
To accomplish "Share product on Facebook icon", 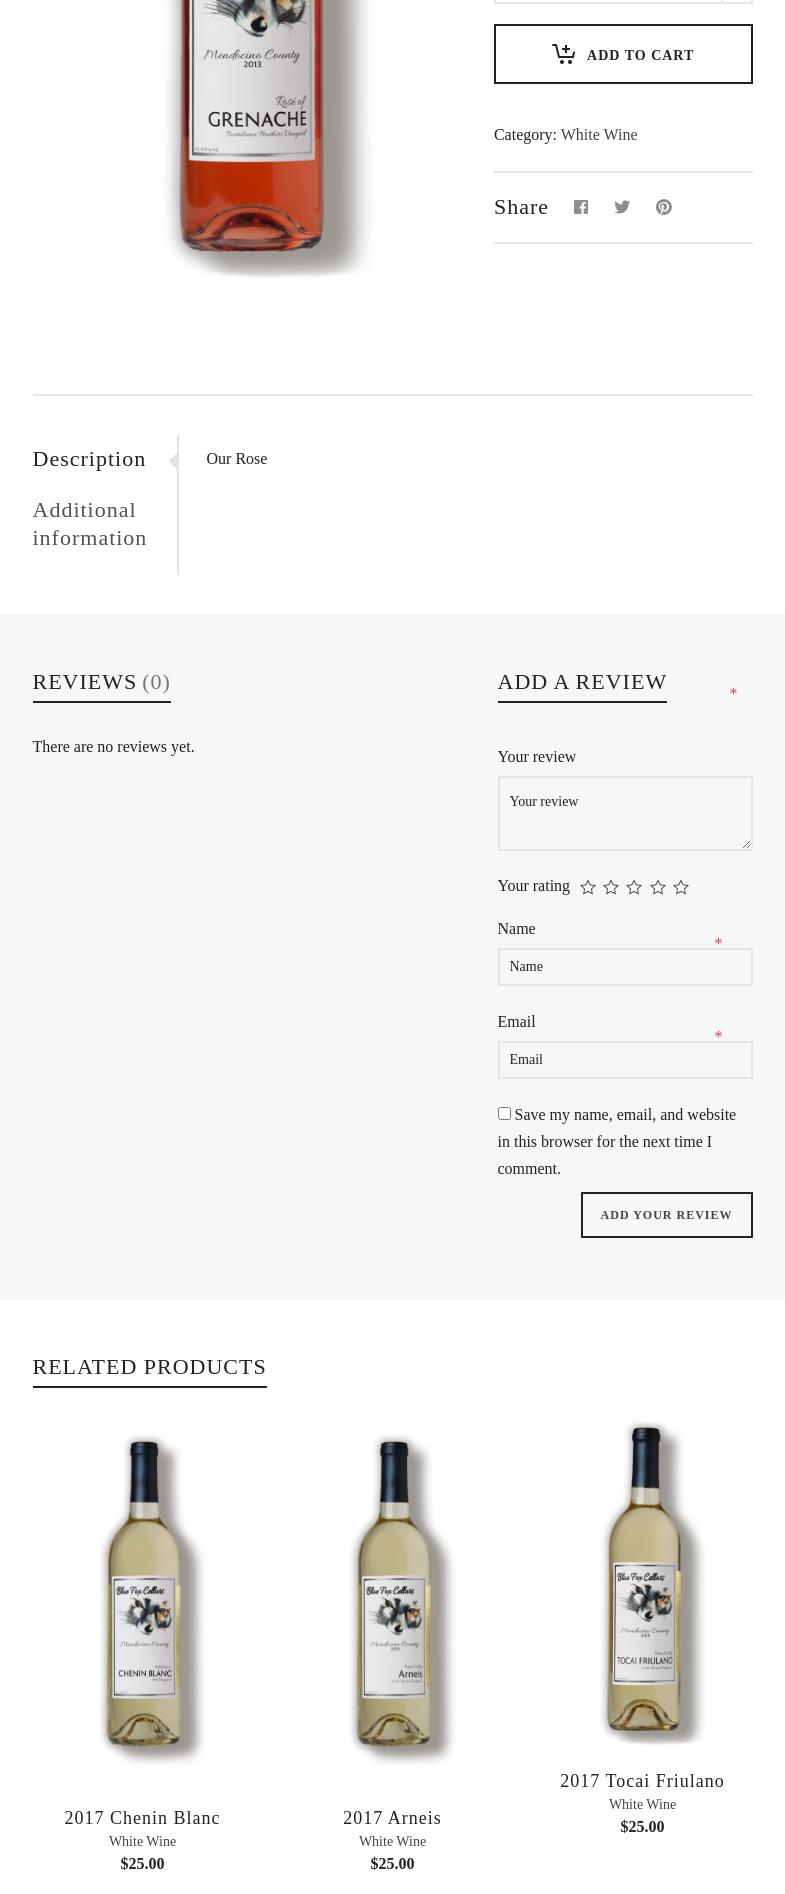I will coord(580,207).
